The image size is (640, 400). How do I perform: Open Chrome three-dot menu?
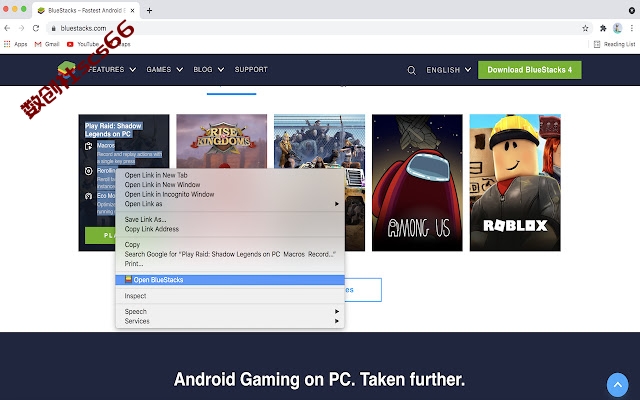click(632, 28)
